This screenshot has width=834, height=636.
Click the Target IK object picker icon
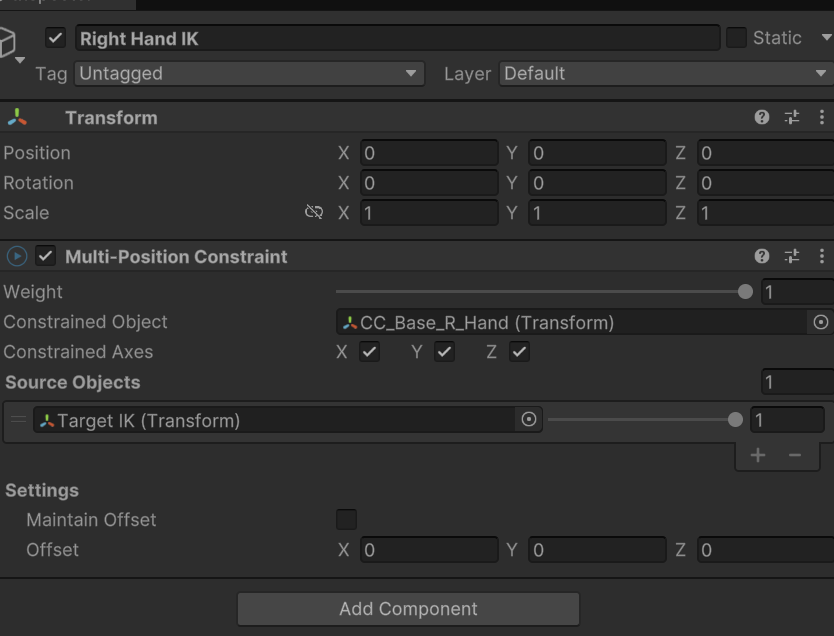[x=529, y=419]
